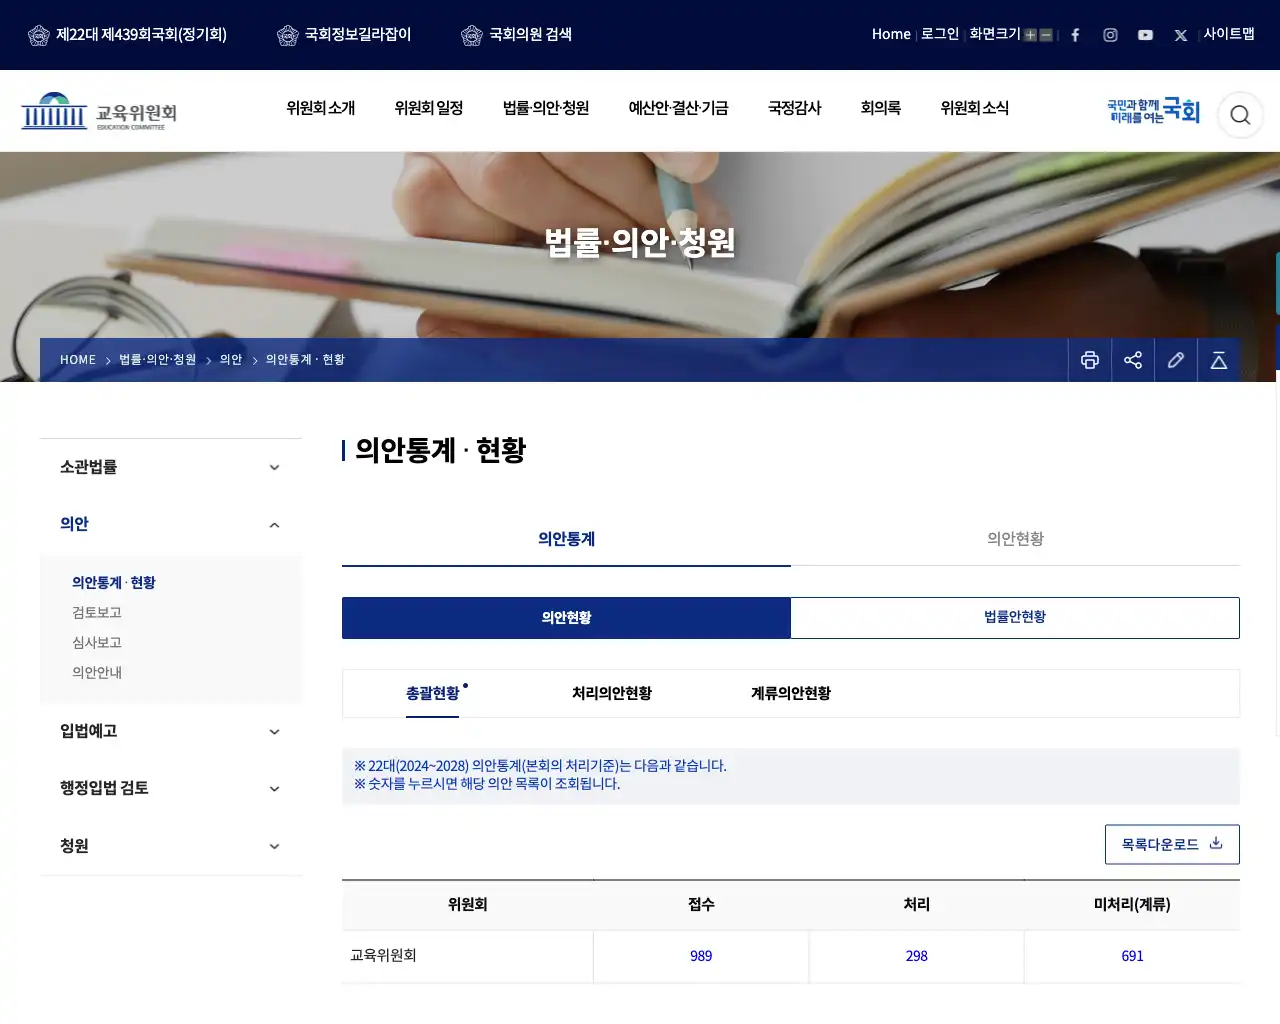Decrease screen size with the minus icon
Image resolution: width=1280 pixels, height=1024 pixels.
1046,35
